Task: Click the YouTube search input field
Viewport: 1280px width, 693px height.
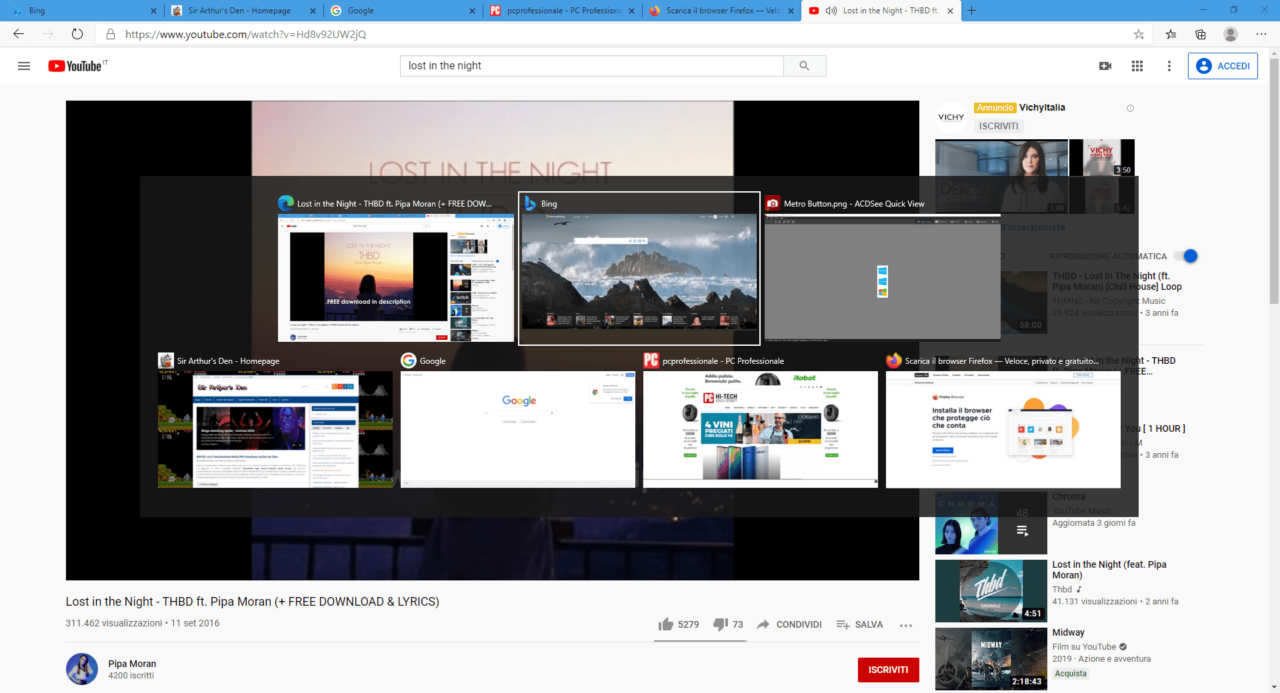Action: tap(592, 66)
